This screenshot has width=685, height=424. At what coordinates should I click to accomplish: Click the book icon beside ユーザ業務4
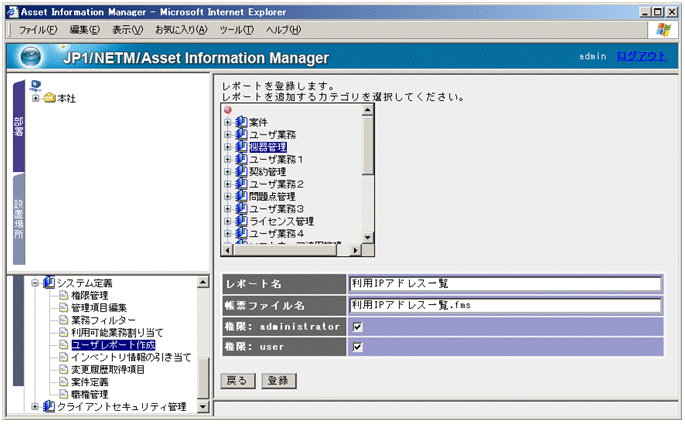click(x=241, y=233)
